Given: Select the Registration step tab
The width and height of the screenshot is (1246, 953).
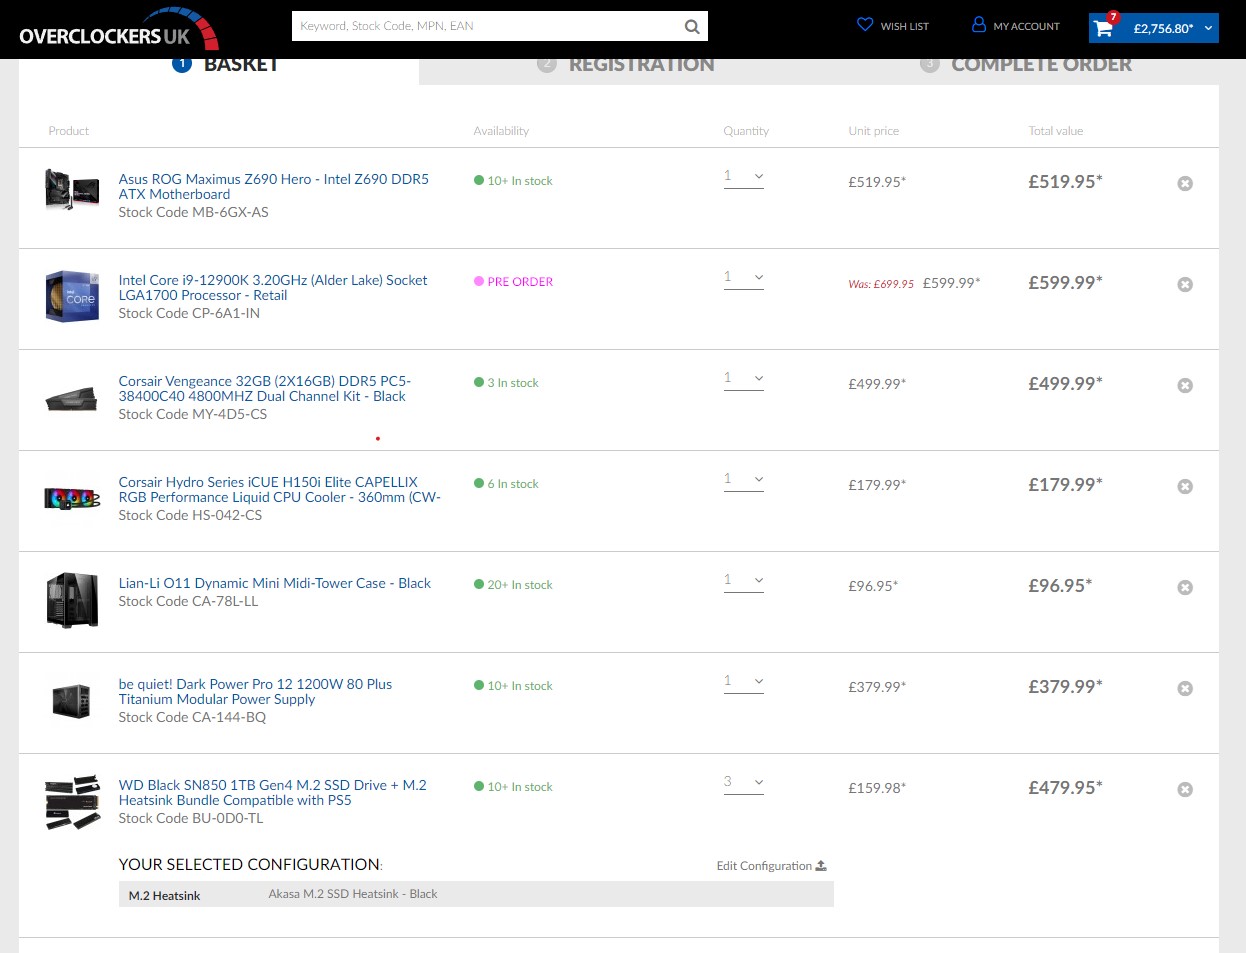Looking at the screenshot, I should coord(625,66).
